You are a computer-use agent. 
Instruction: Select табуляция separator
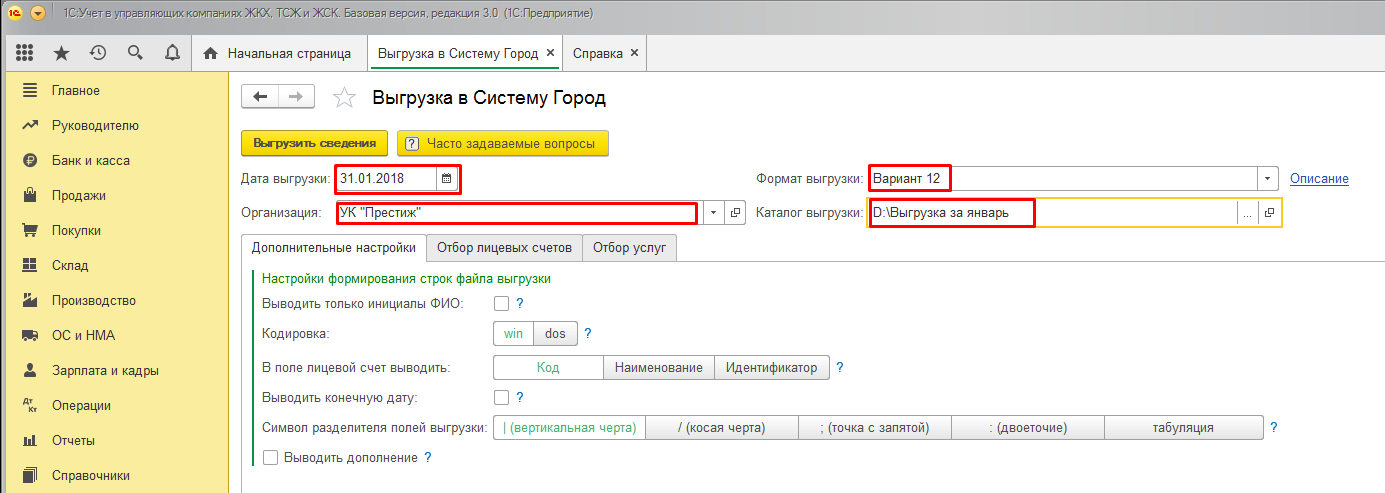[x=1183, y=428]
